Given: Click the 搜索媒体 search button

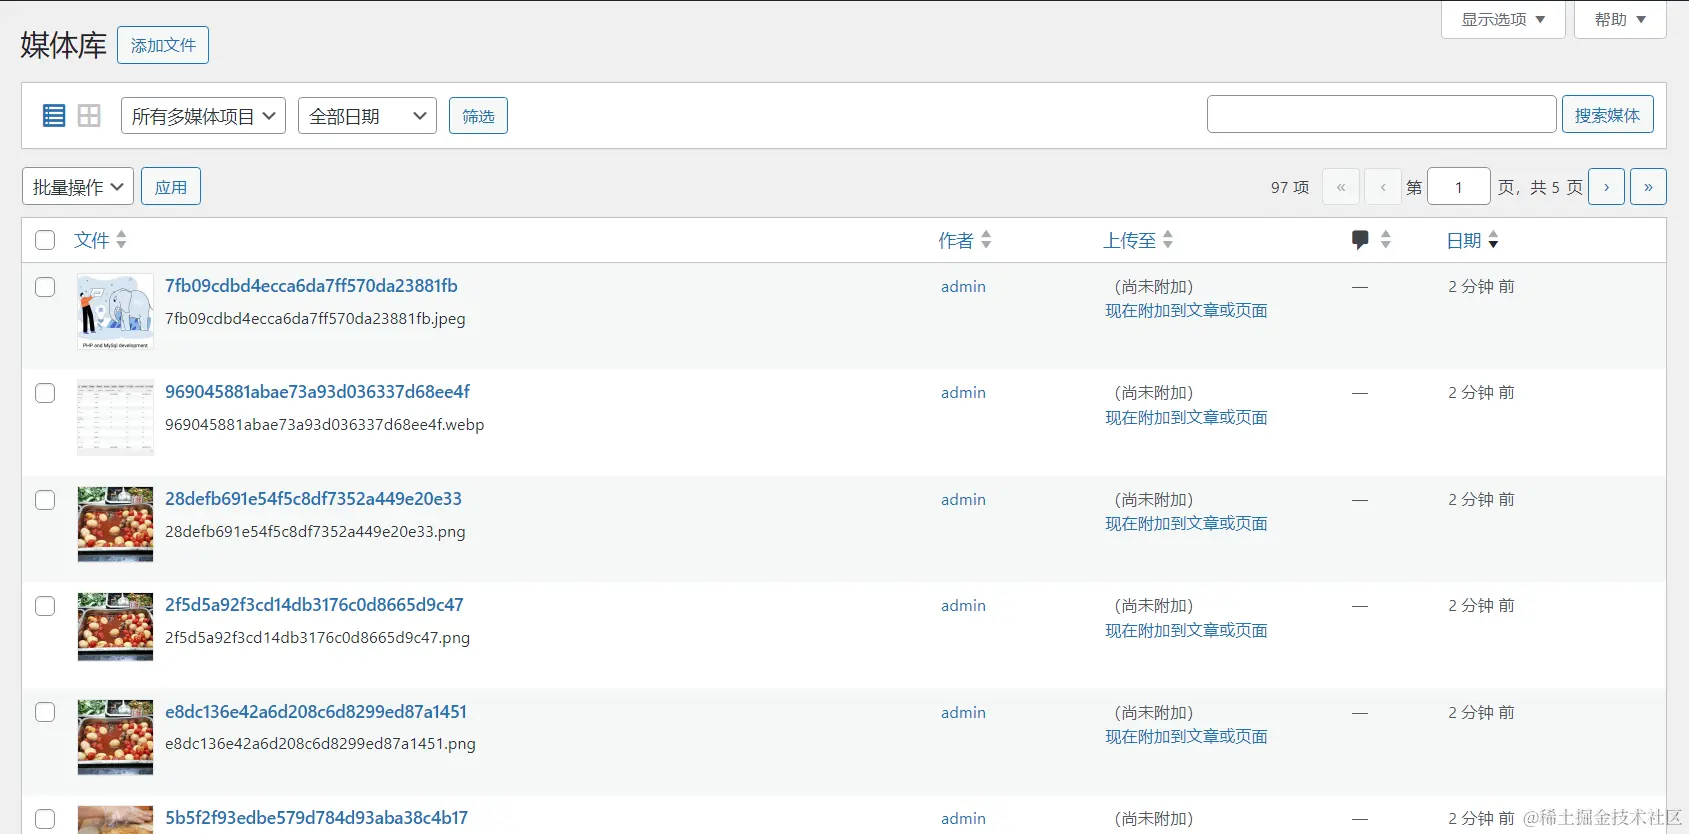Looking at the screenshot, I should coord(1607,115).
